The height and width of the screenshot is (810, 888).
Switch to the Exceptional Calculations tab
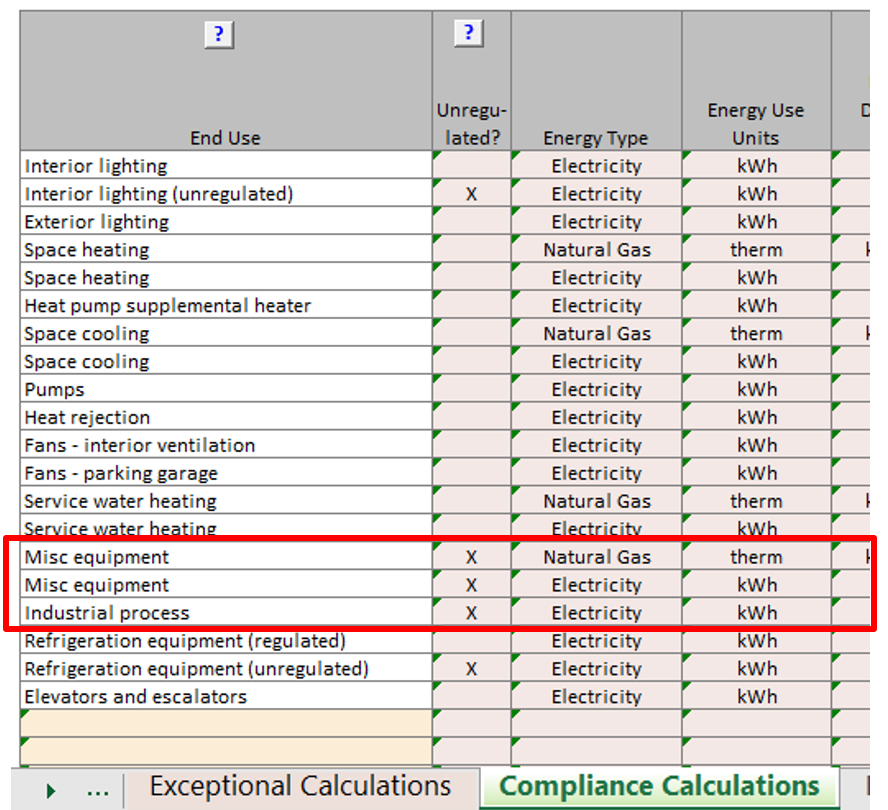tap(300, 787)
